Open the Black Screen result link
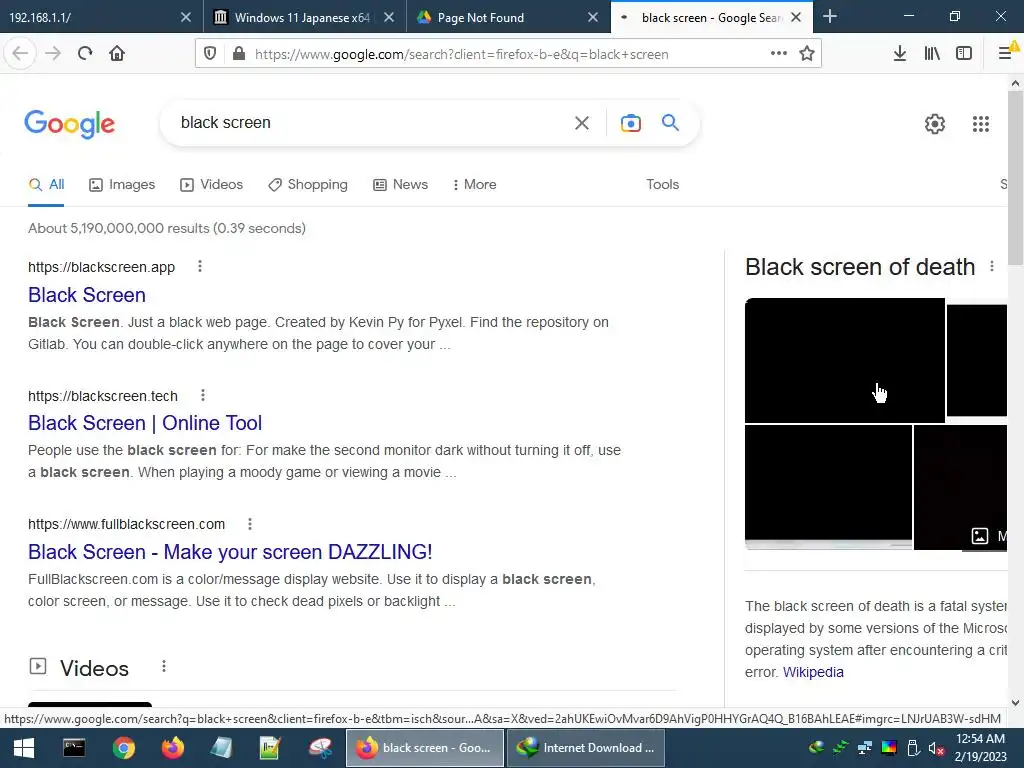 [x=87, y=295]
